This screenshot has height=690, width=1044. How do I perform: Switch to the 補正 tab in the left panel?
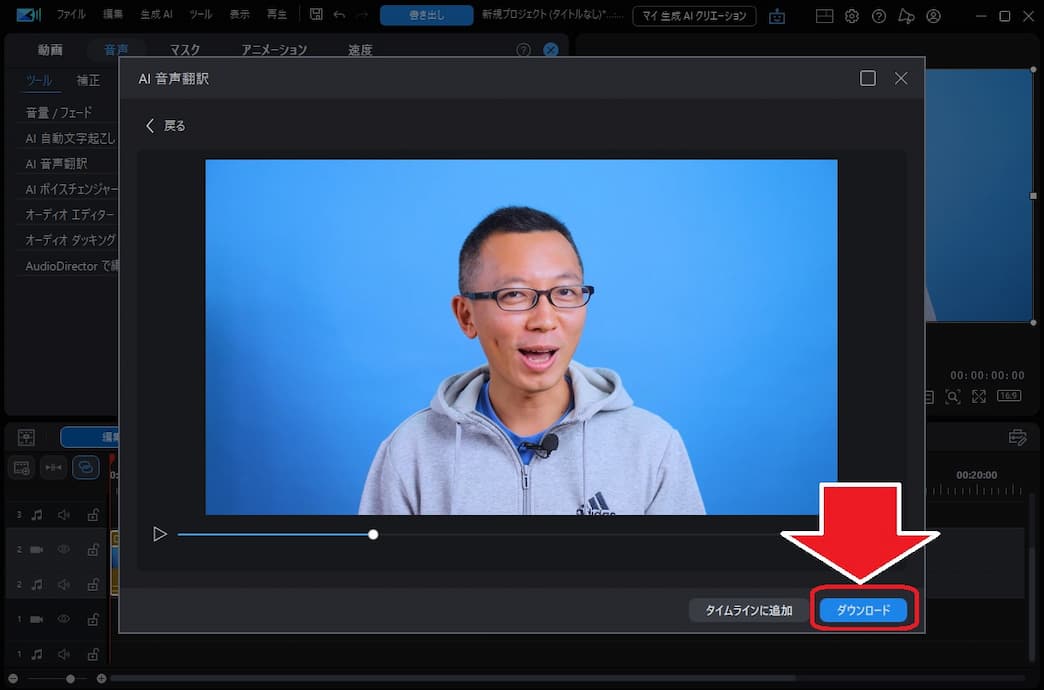[x=88, y=81]
